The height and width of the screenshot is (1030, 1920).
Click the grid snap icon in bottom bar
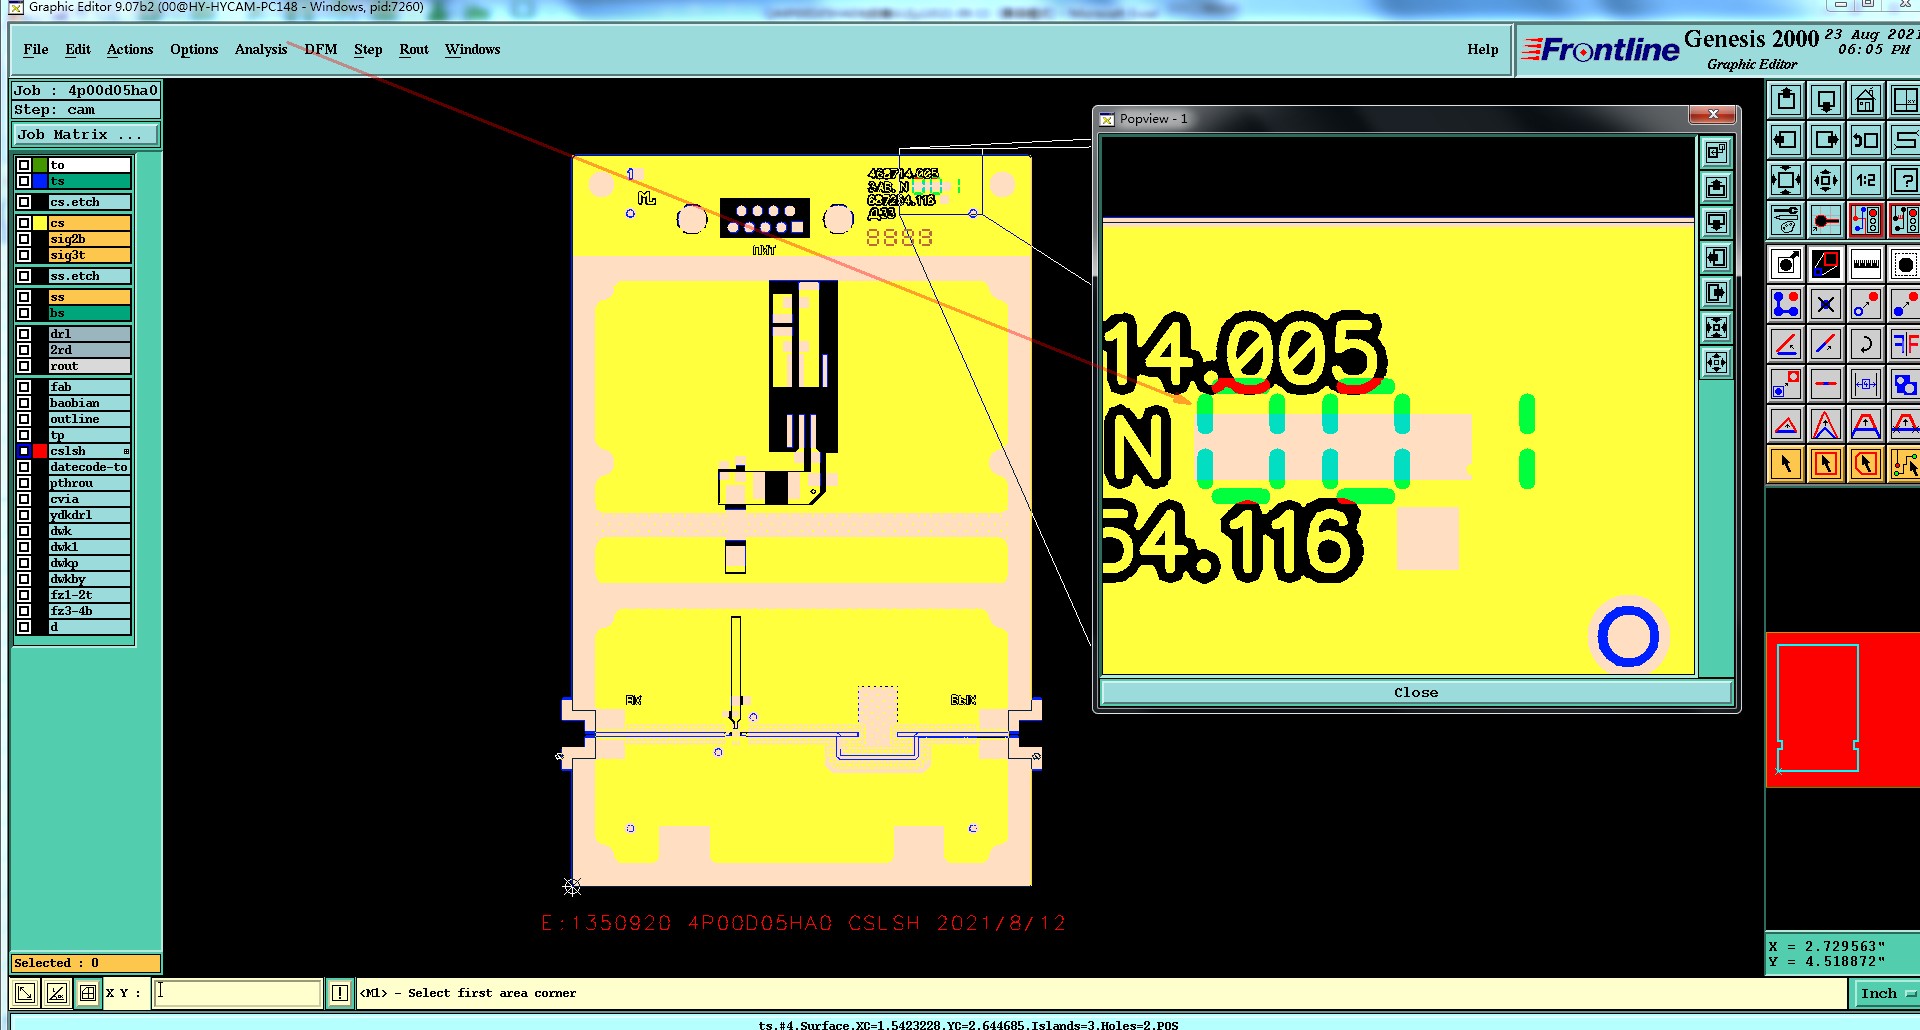88,993
